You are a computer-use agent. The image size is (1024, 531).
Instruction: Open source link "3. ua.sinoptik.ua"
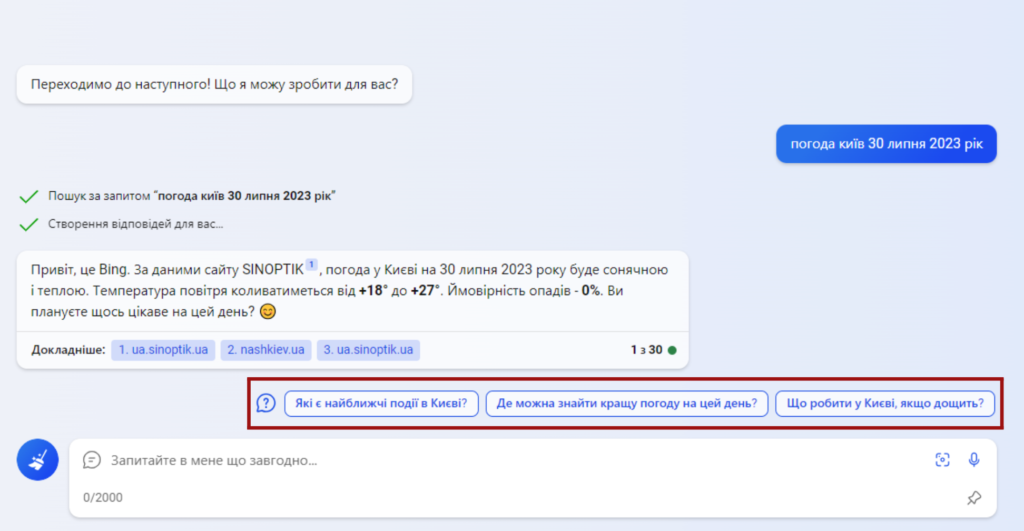pyautogui.click(x=369, y=350)
